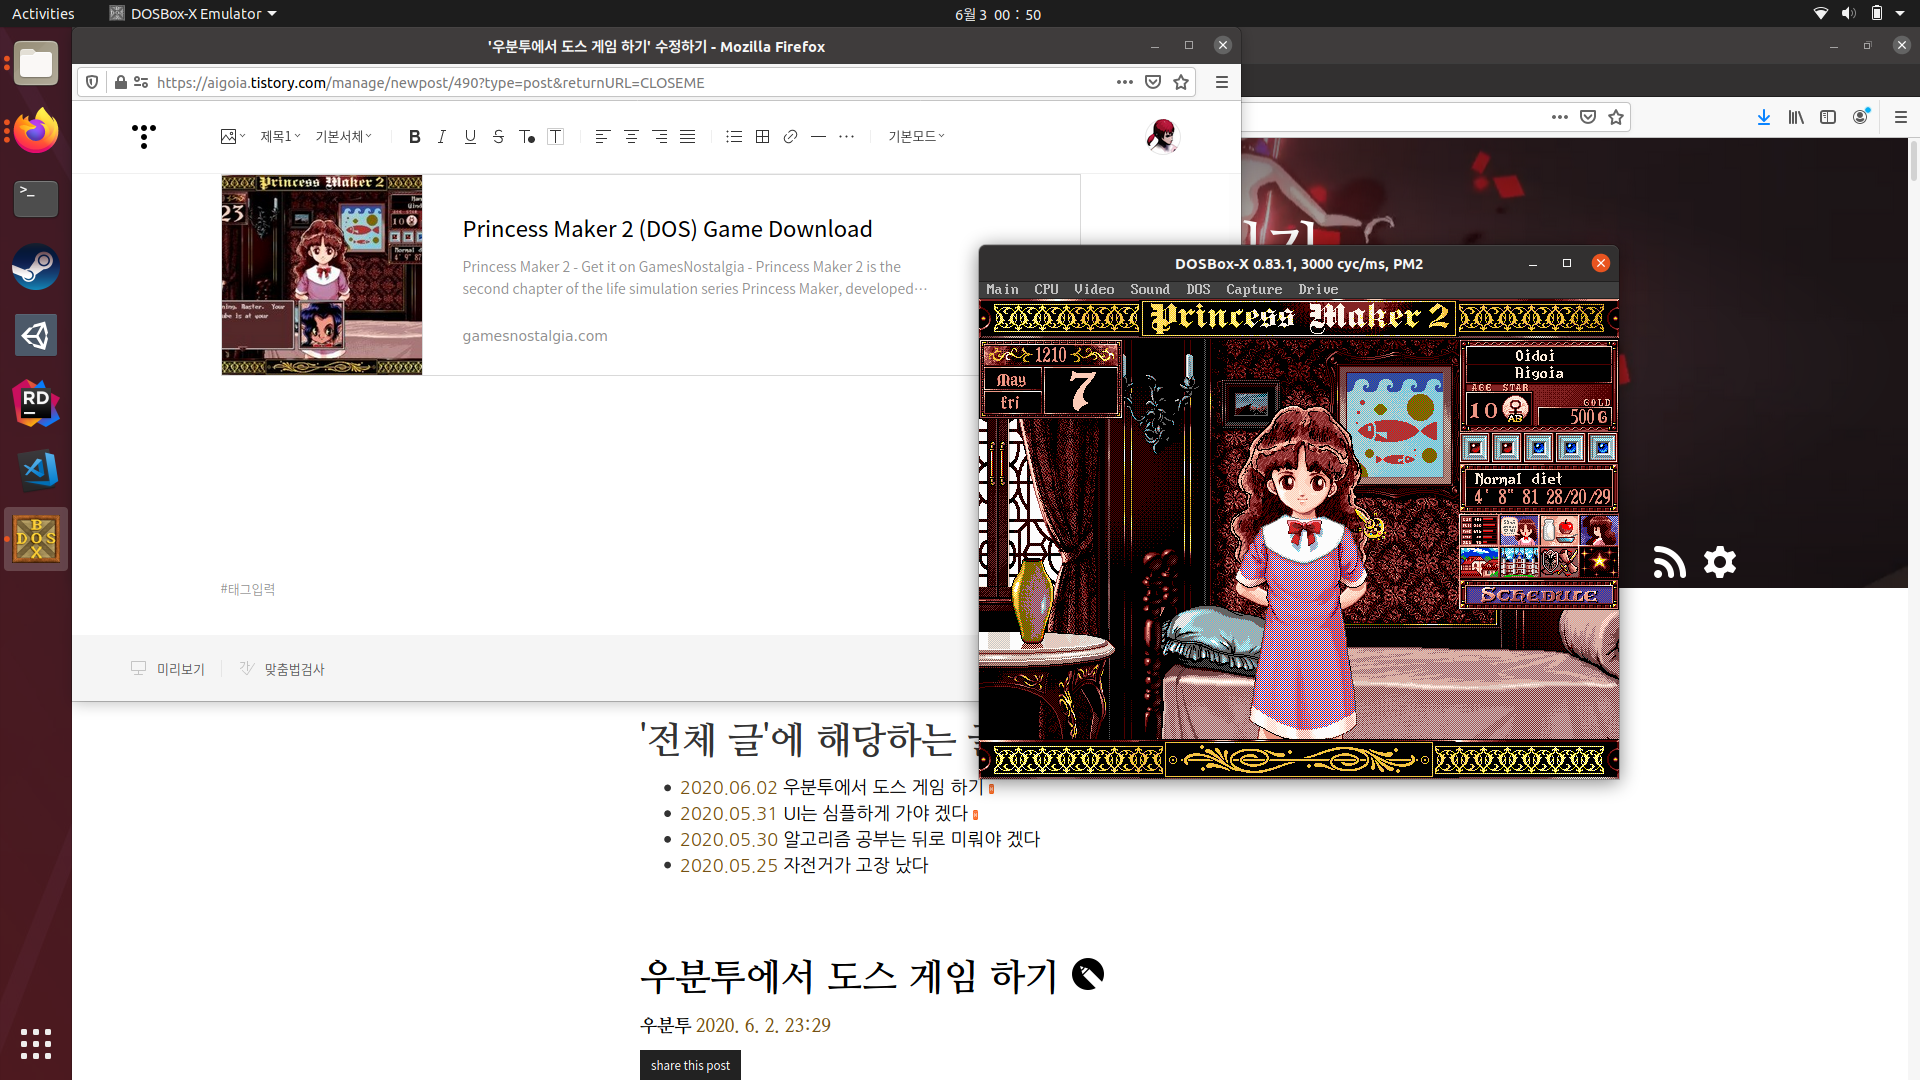Insert a table into the post
This screenshot has height=1080, width=1920.
tap(762, 137)
